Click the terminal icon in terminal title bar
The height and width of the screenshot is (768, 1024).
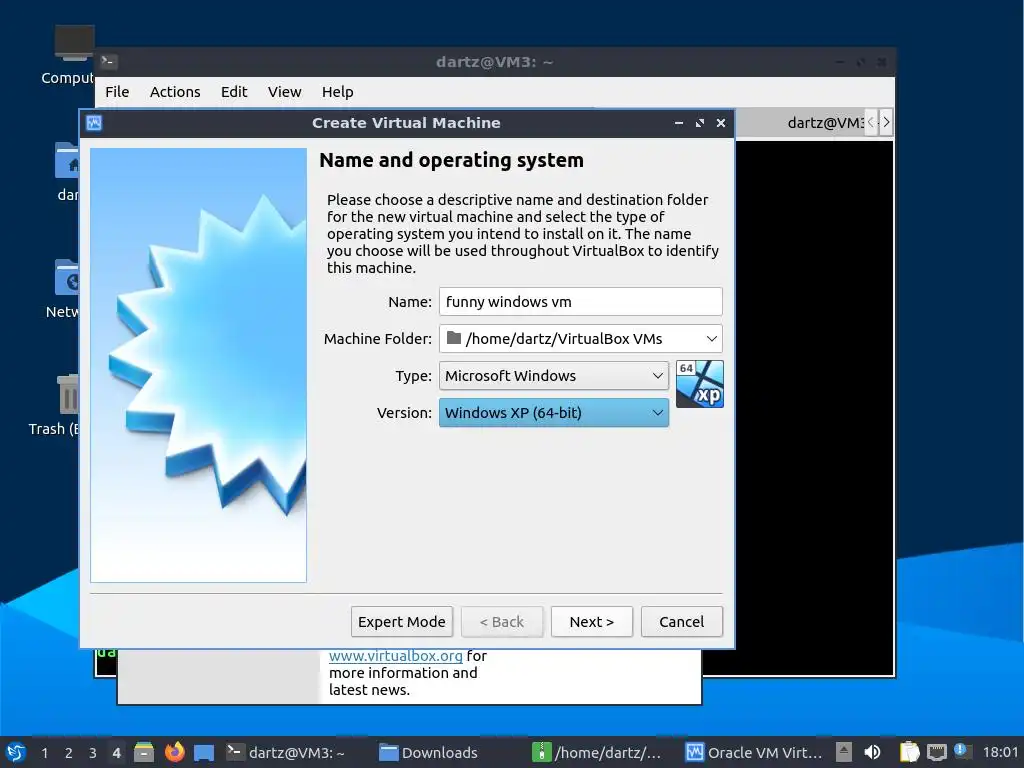pos(108,61)
